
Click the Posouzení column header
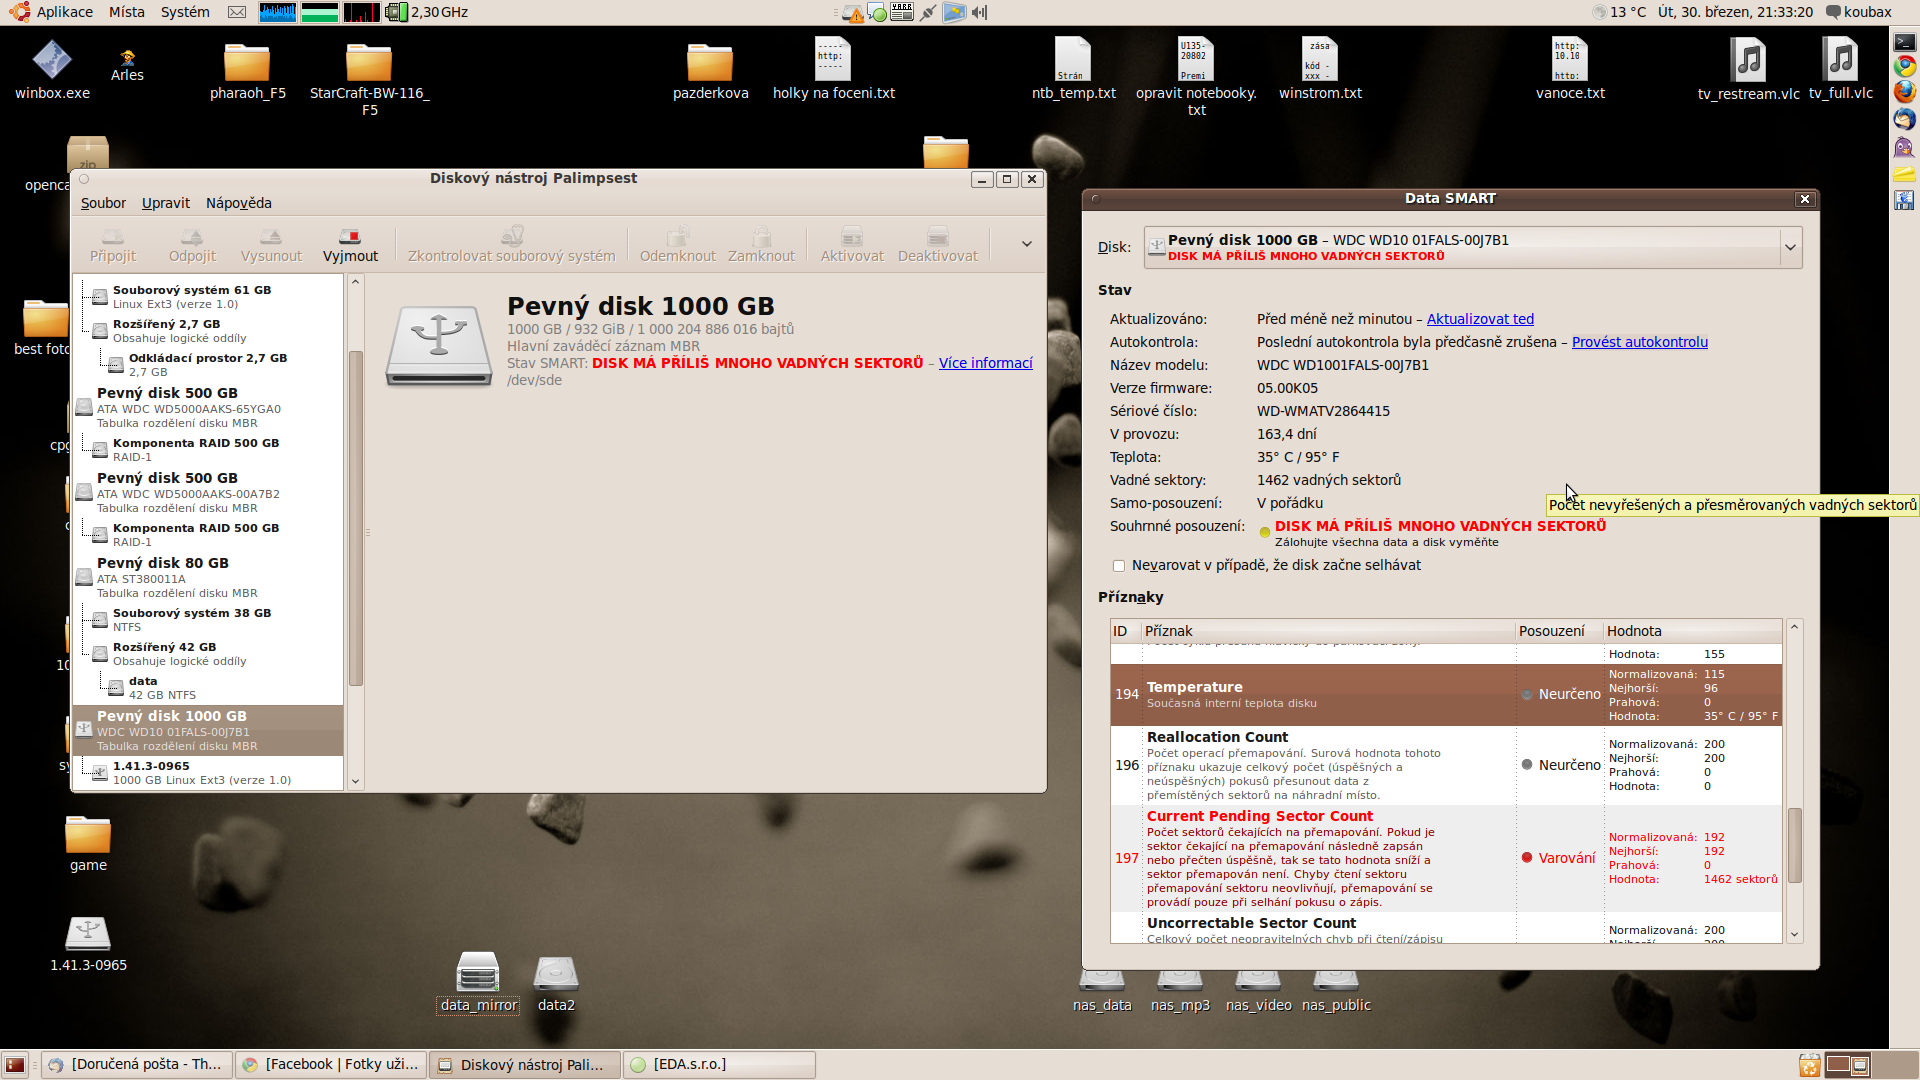[1559, 631]
